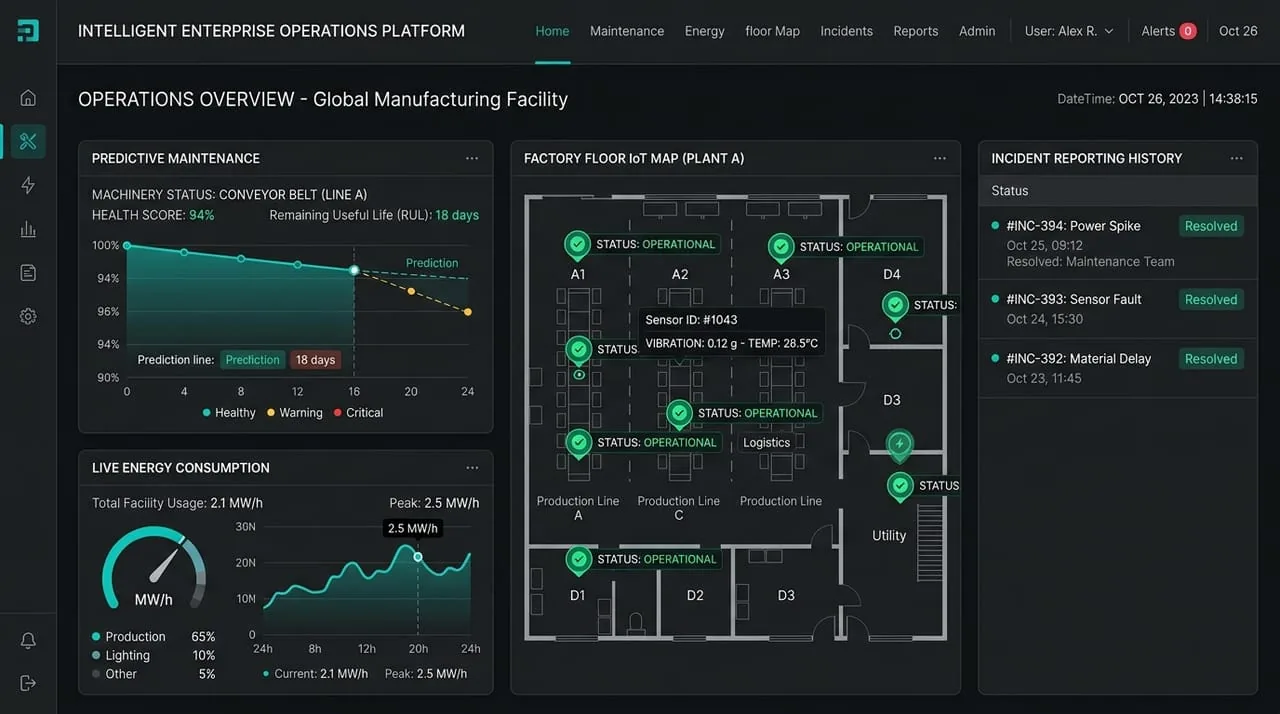Open incident #INC-393: Sensor Fault

tap(1117, 309)
